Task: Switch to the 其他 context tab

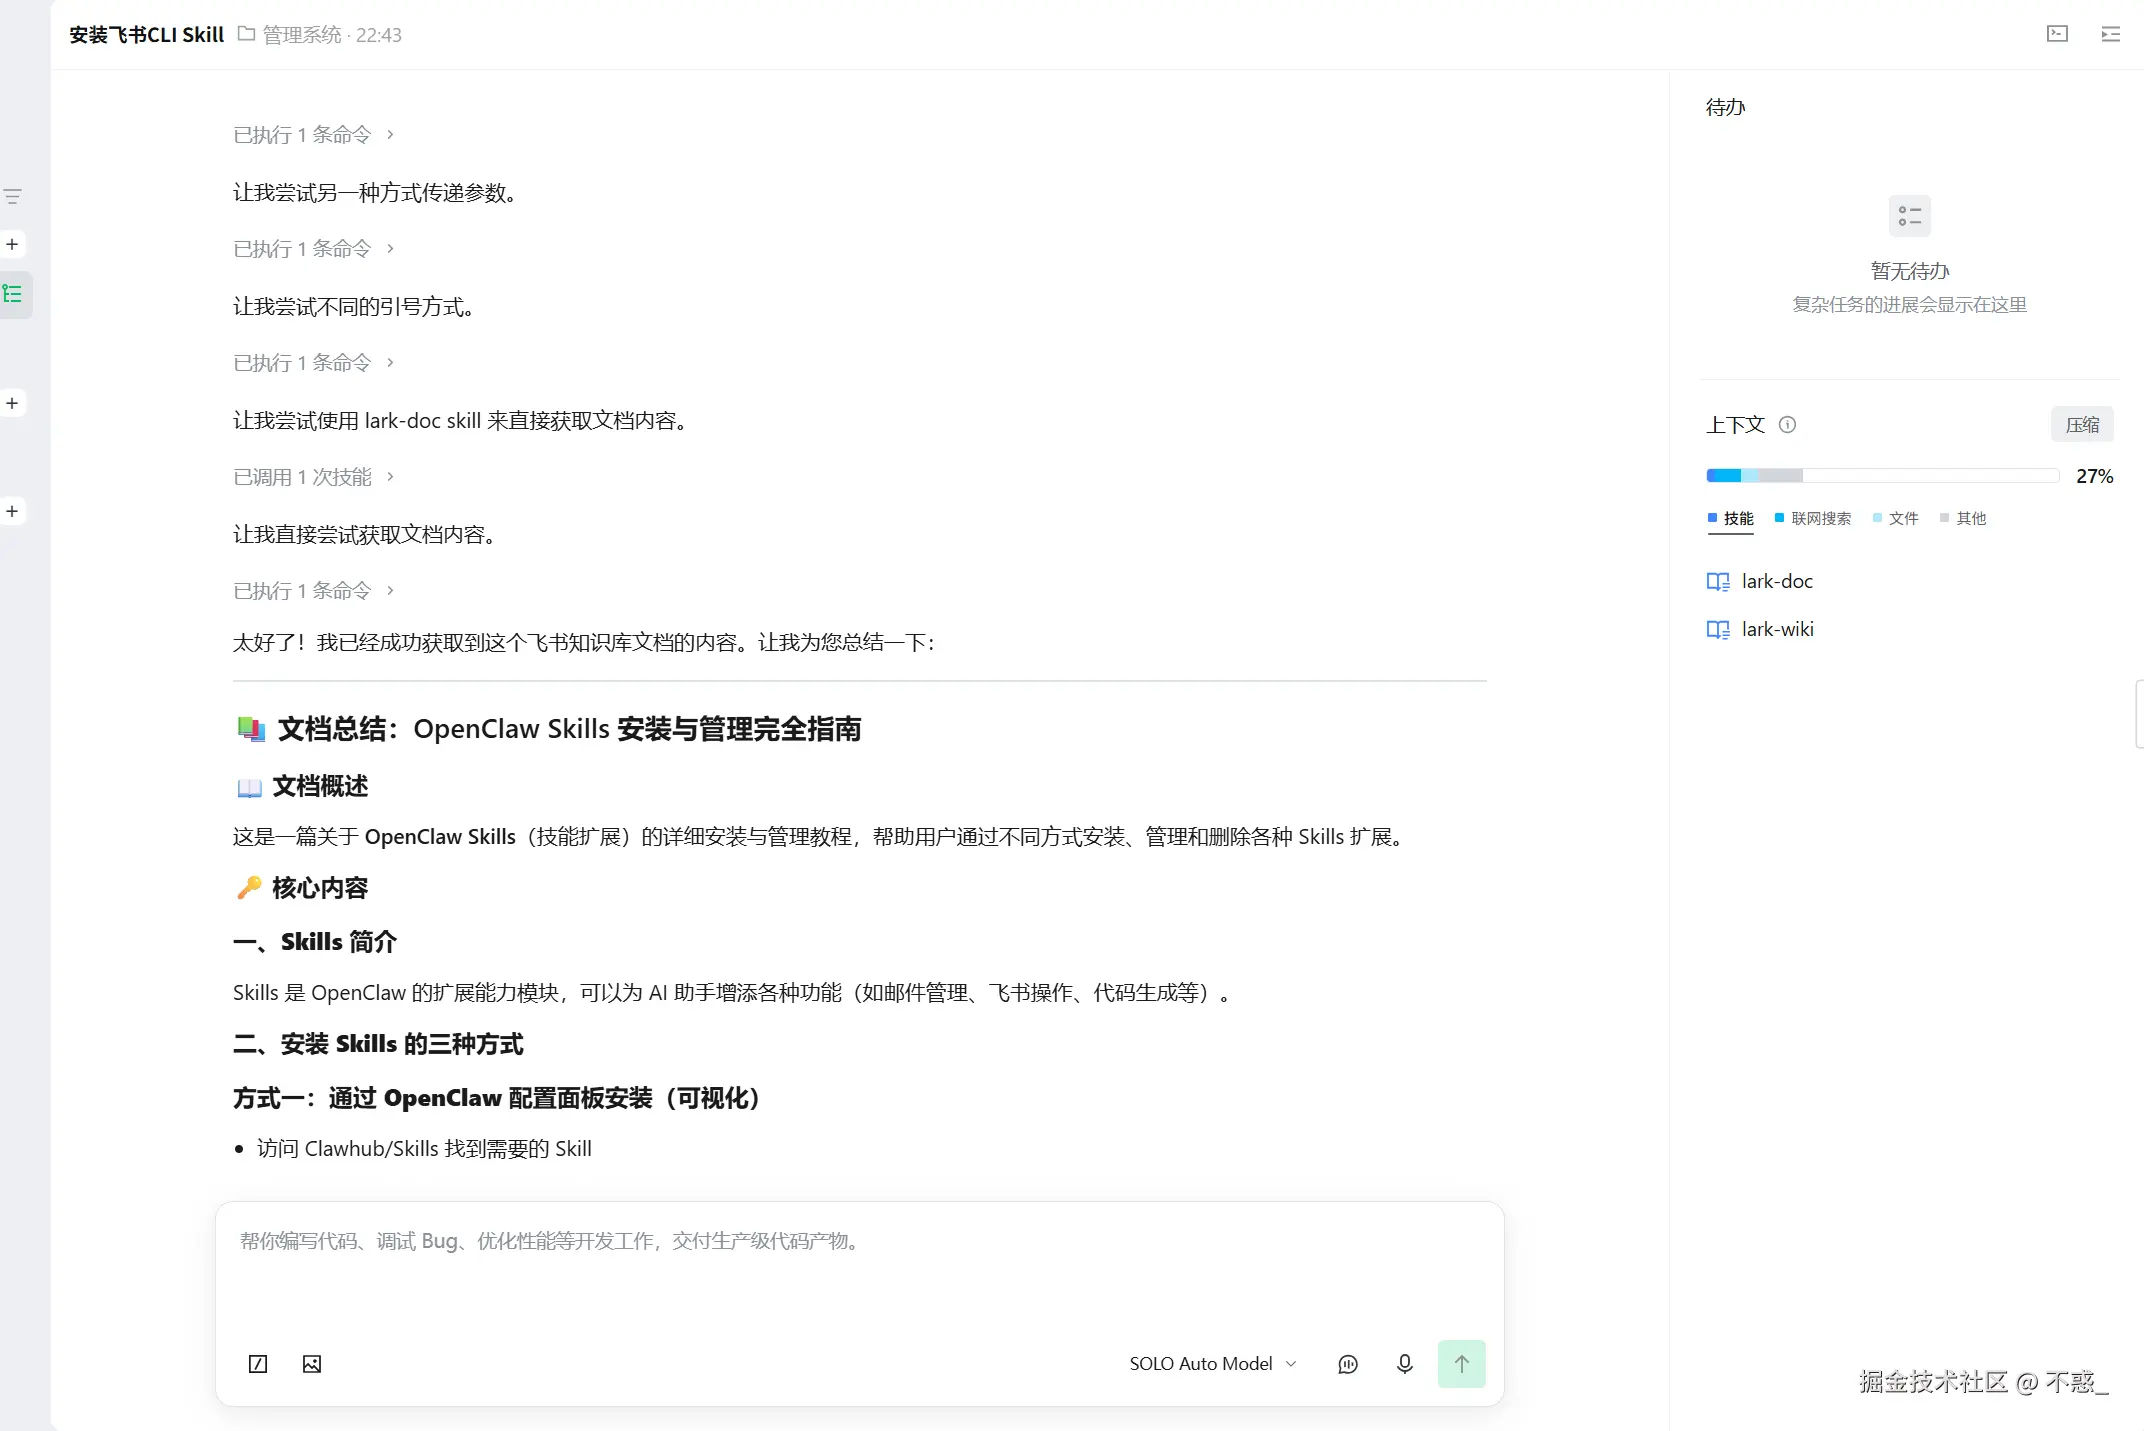Action: click(1963, 518)
